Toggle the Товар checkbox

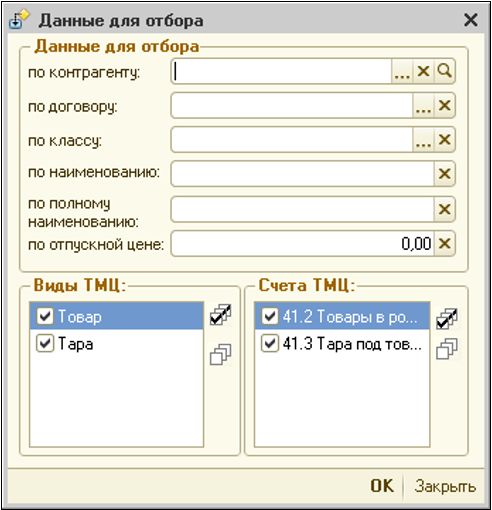click(x=45, y=316)
